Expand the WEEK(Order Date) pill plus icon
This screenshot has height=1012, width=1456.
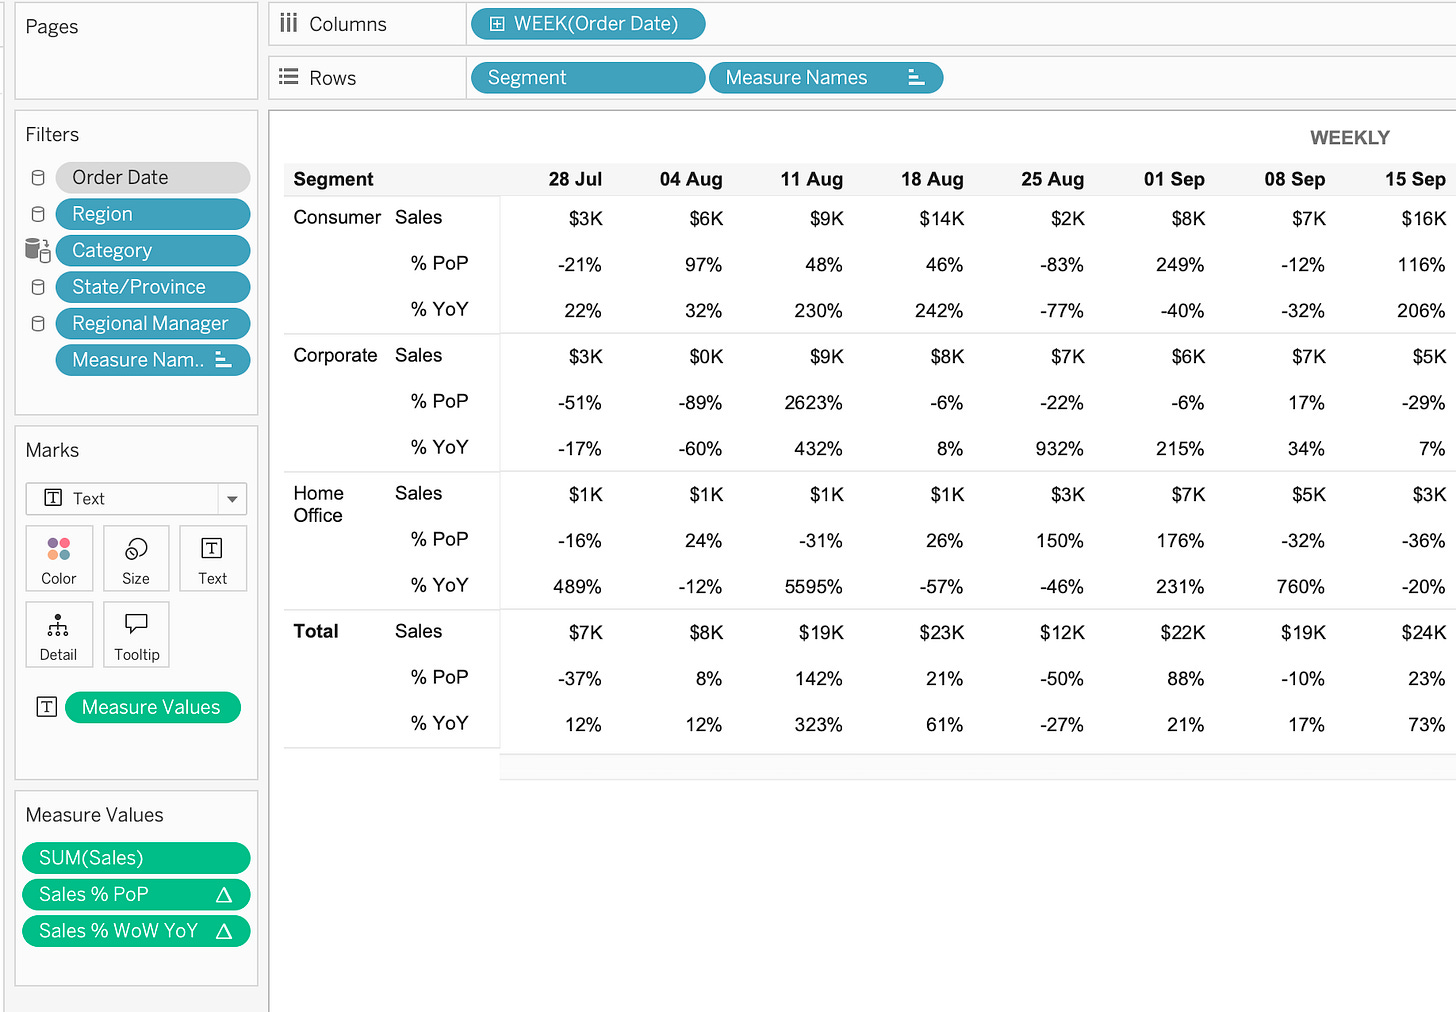[497, 24]
